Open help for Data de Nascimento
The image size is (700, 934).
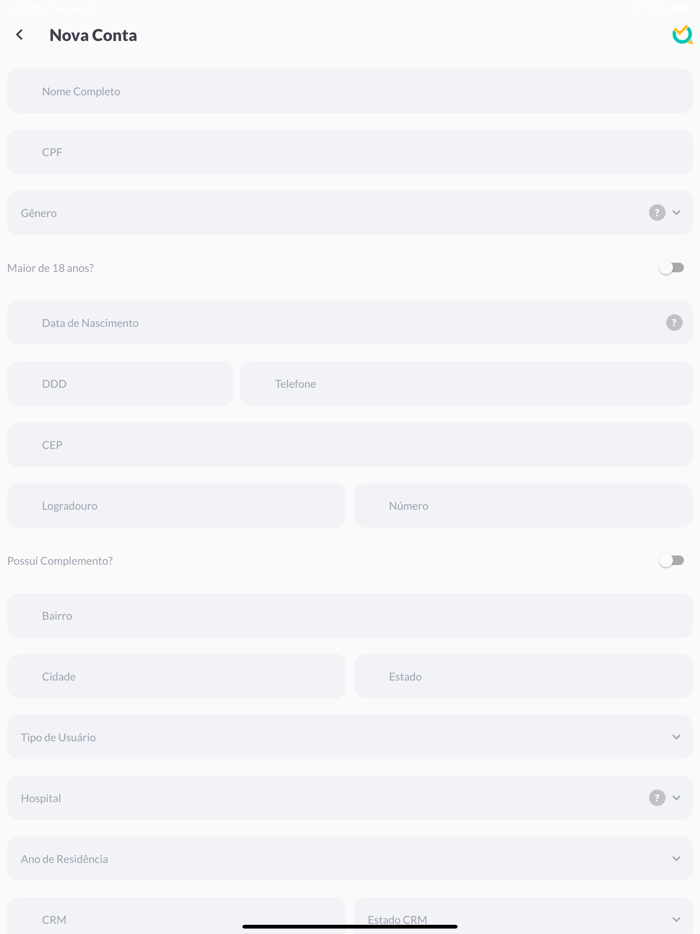coord(674,323)
